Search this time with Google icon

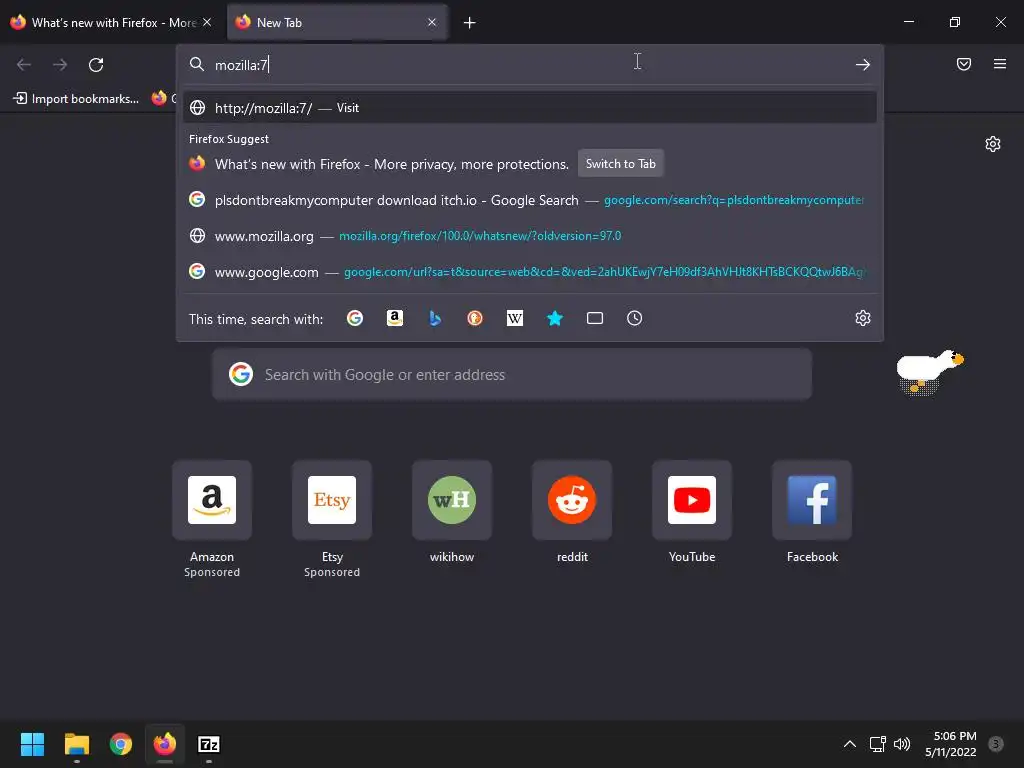(355, 318)
